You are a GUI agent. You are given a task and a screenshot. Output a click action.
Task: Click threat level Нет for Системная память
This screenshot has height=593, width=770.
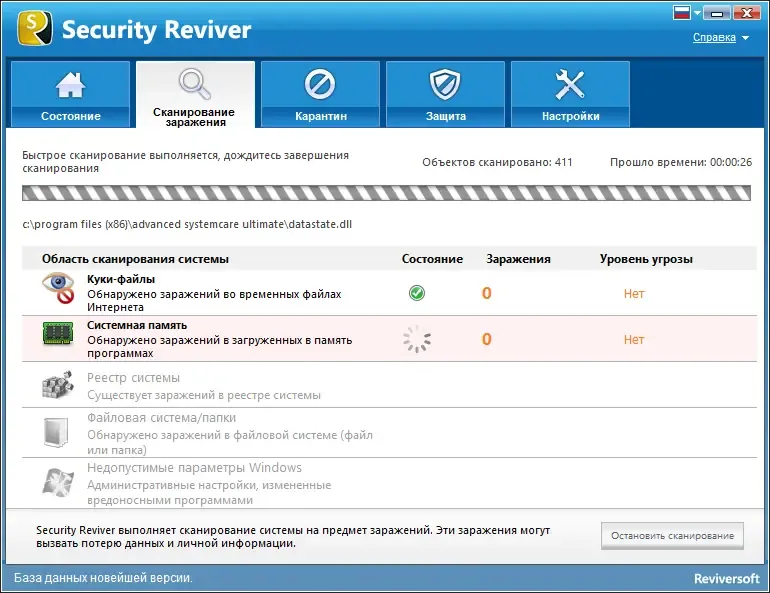(x=634, y=340)
